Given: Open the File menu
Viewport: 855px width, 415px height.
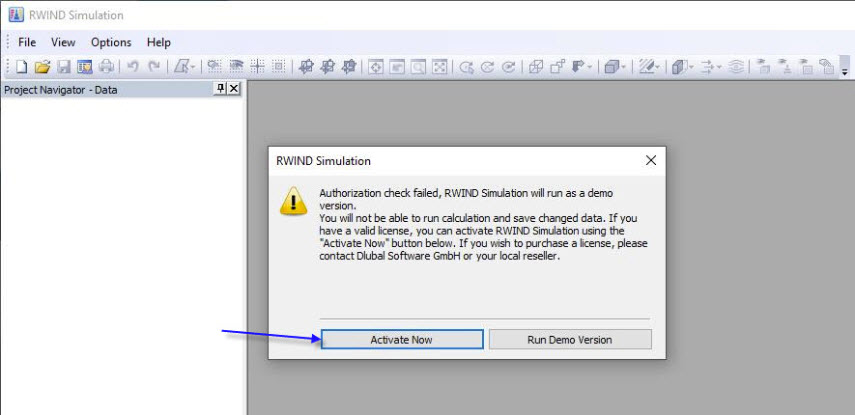Looking at the screenshot, I should pos(27,42).
